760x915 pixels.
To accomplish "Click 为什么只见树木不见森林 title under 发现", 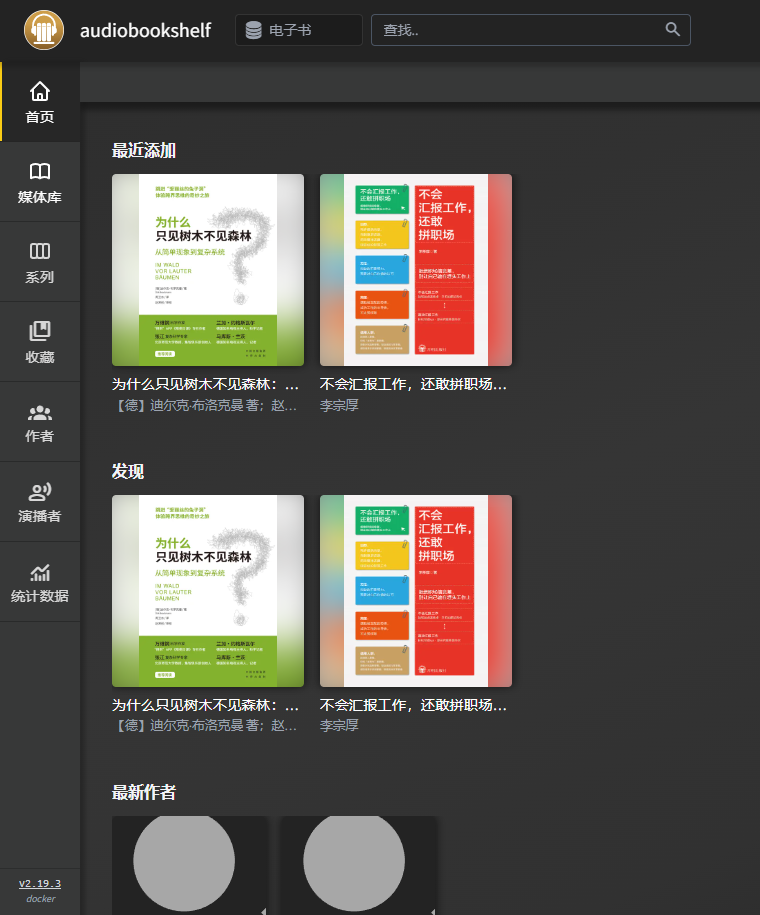I will pyautogui.click(x=205, y=706).
